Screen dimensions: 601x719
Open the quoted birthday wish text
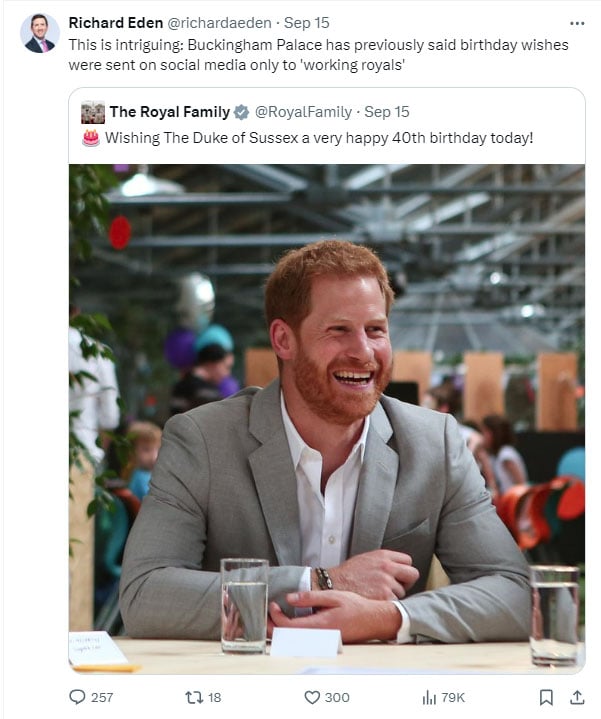319,137
